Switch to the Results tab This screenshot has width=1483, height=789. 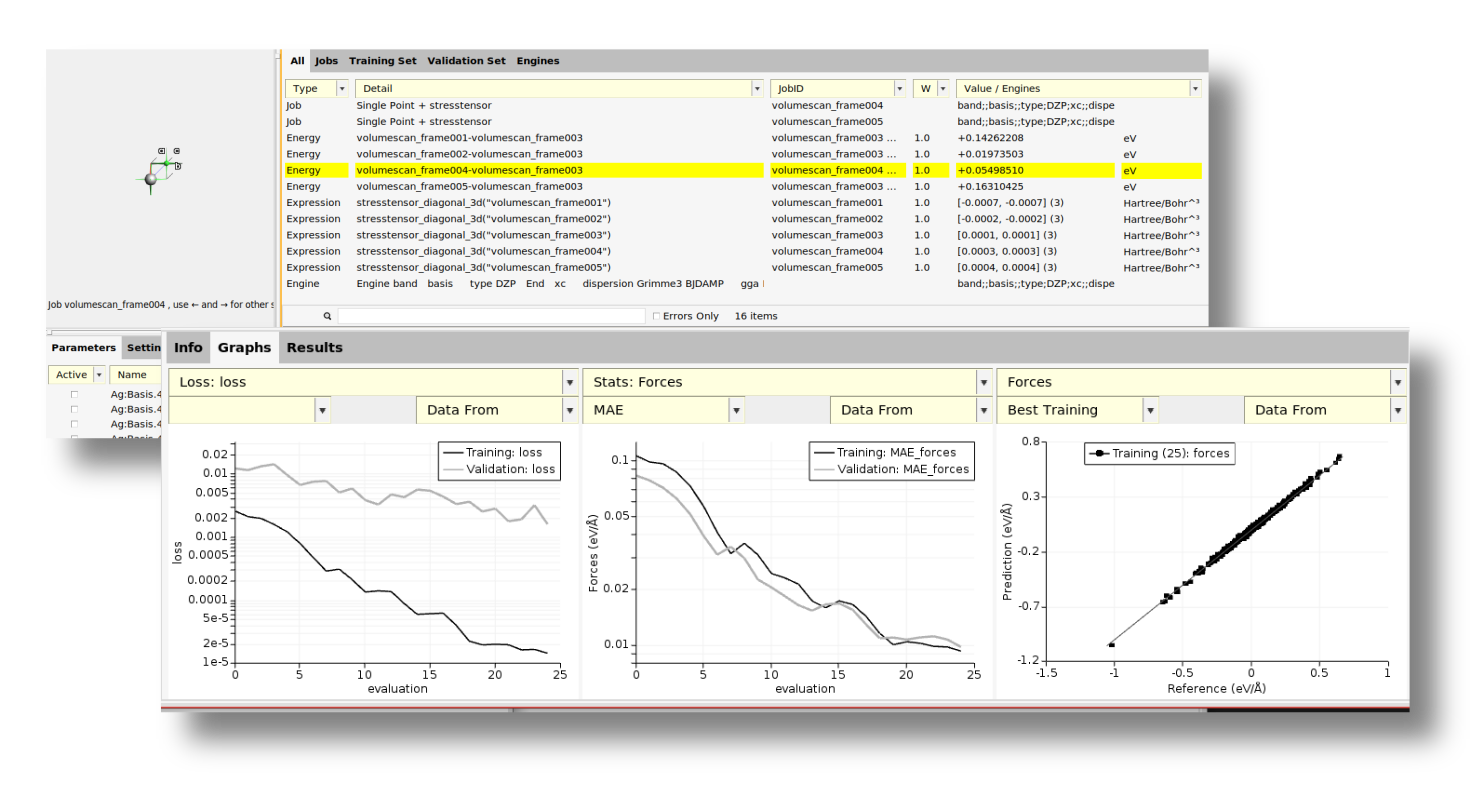tap(314, 348)
